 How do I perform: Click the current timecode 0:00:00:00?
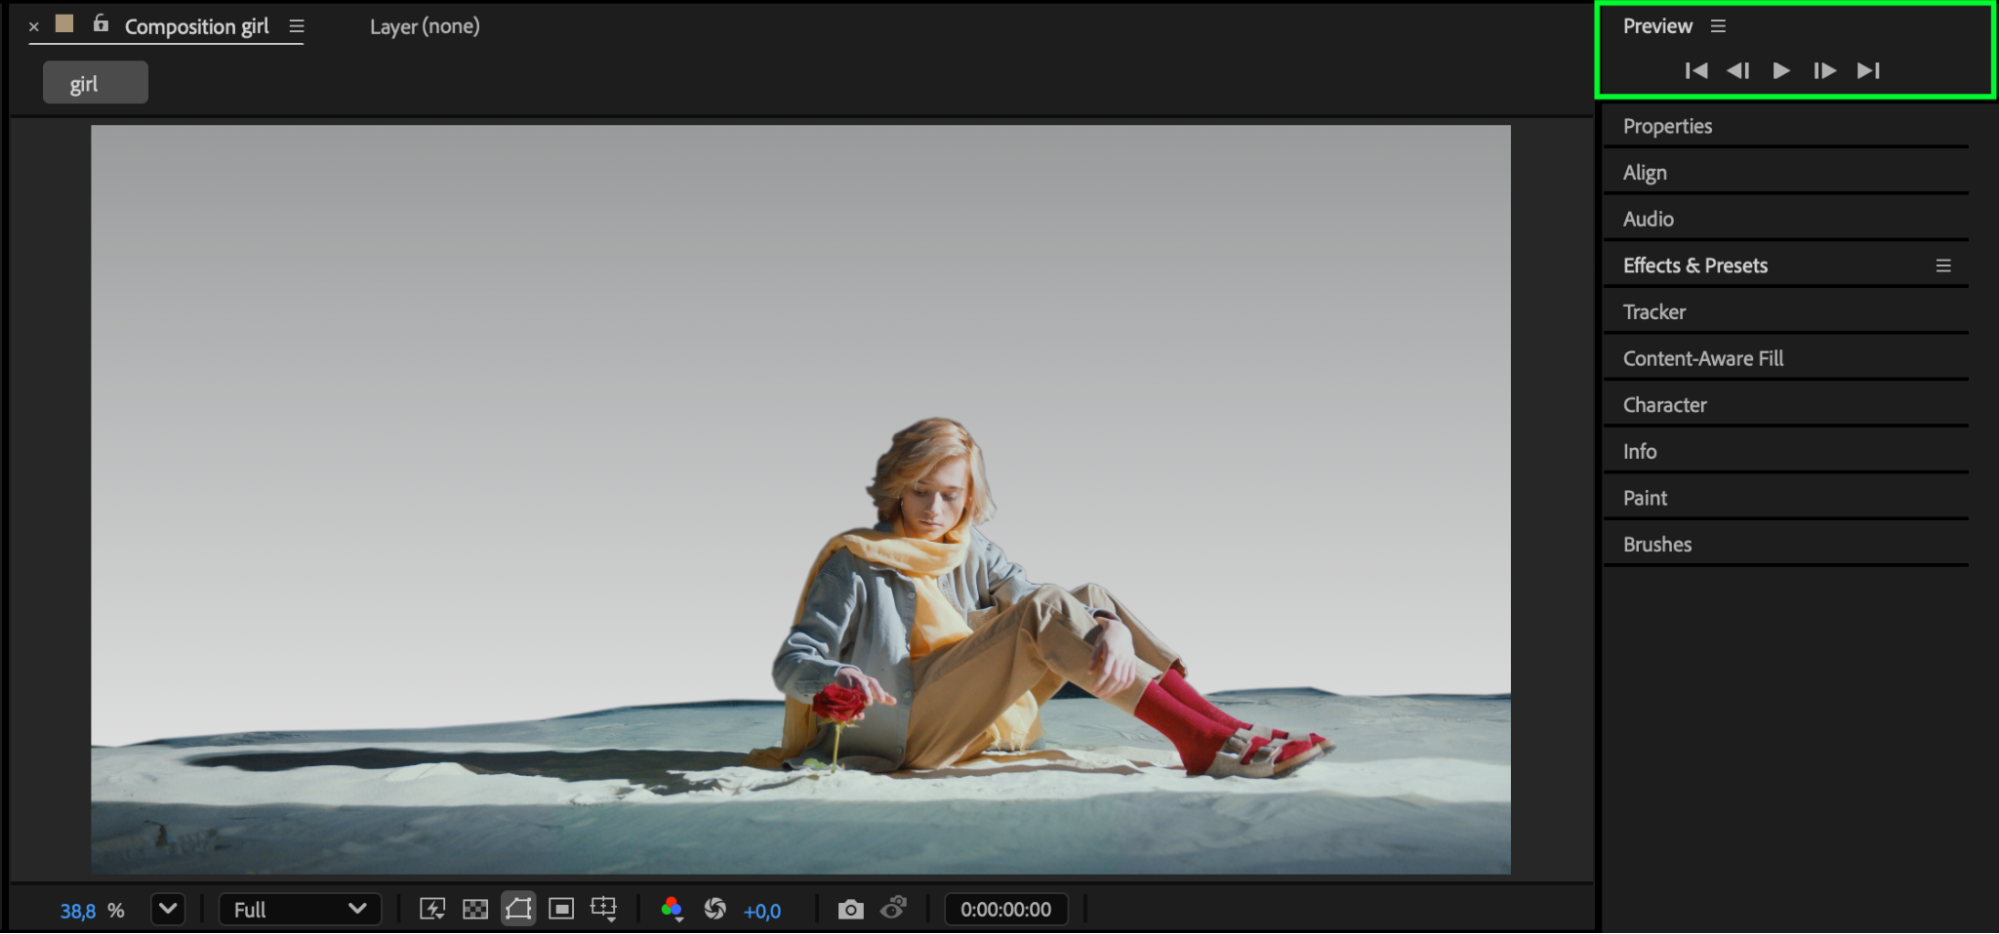(x=1005, y=909)
